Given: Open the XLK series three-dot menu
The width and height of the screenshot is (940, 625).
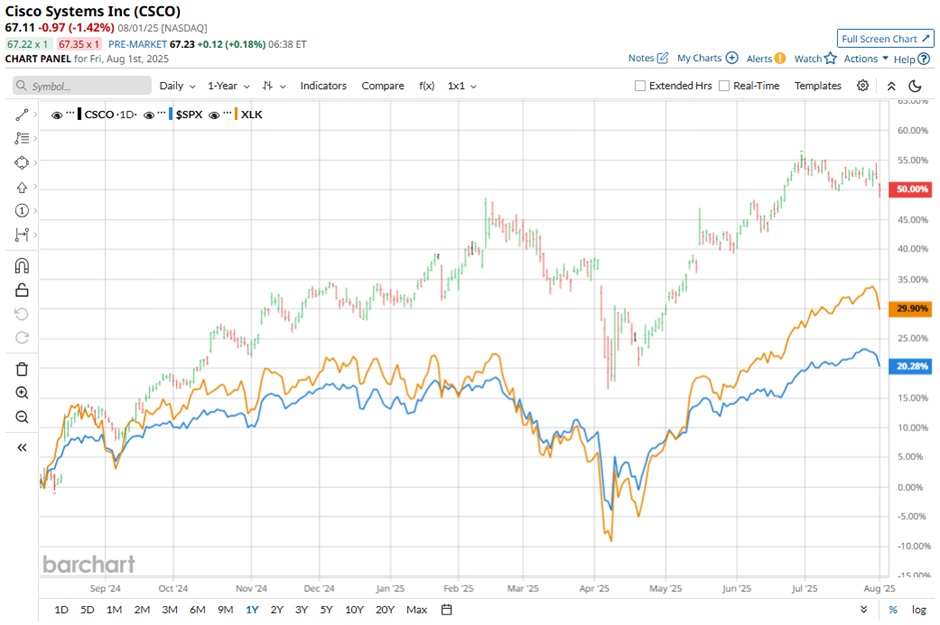Looking at the screenshot, I should (x=227, y=114).
